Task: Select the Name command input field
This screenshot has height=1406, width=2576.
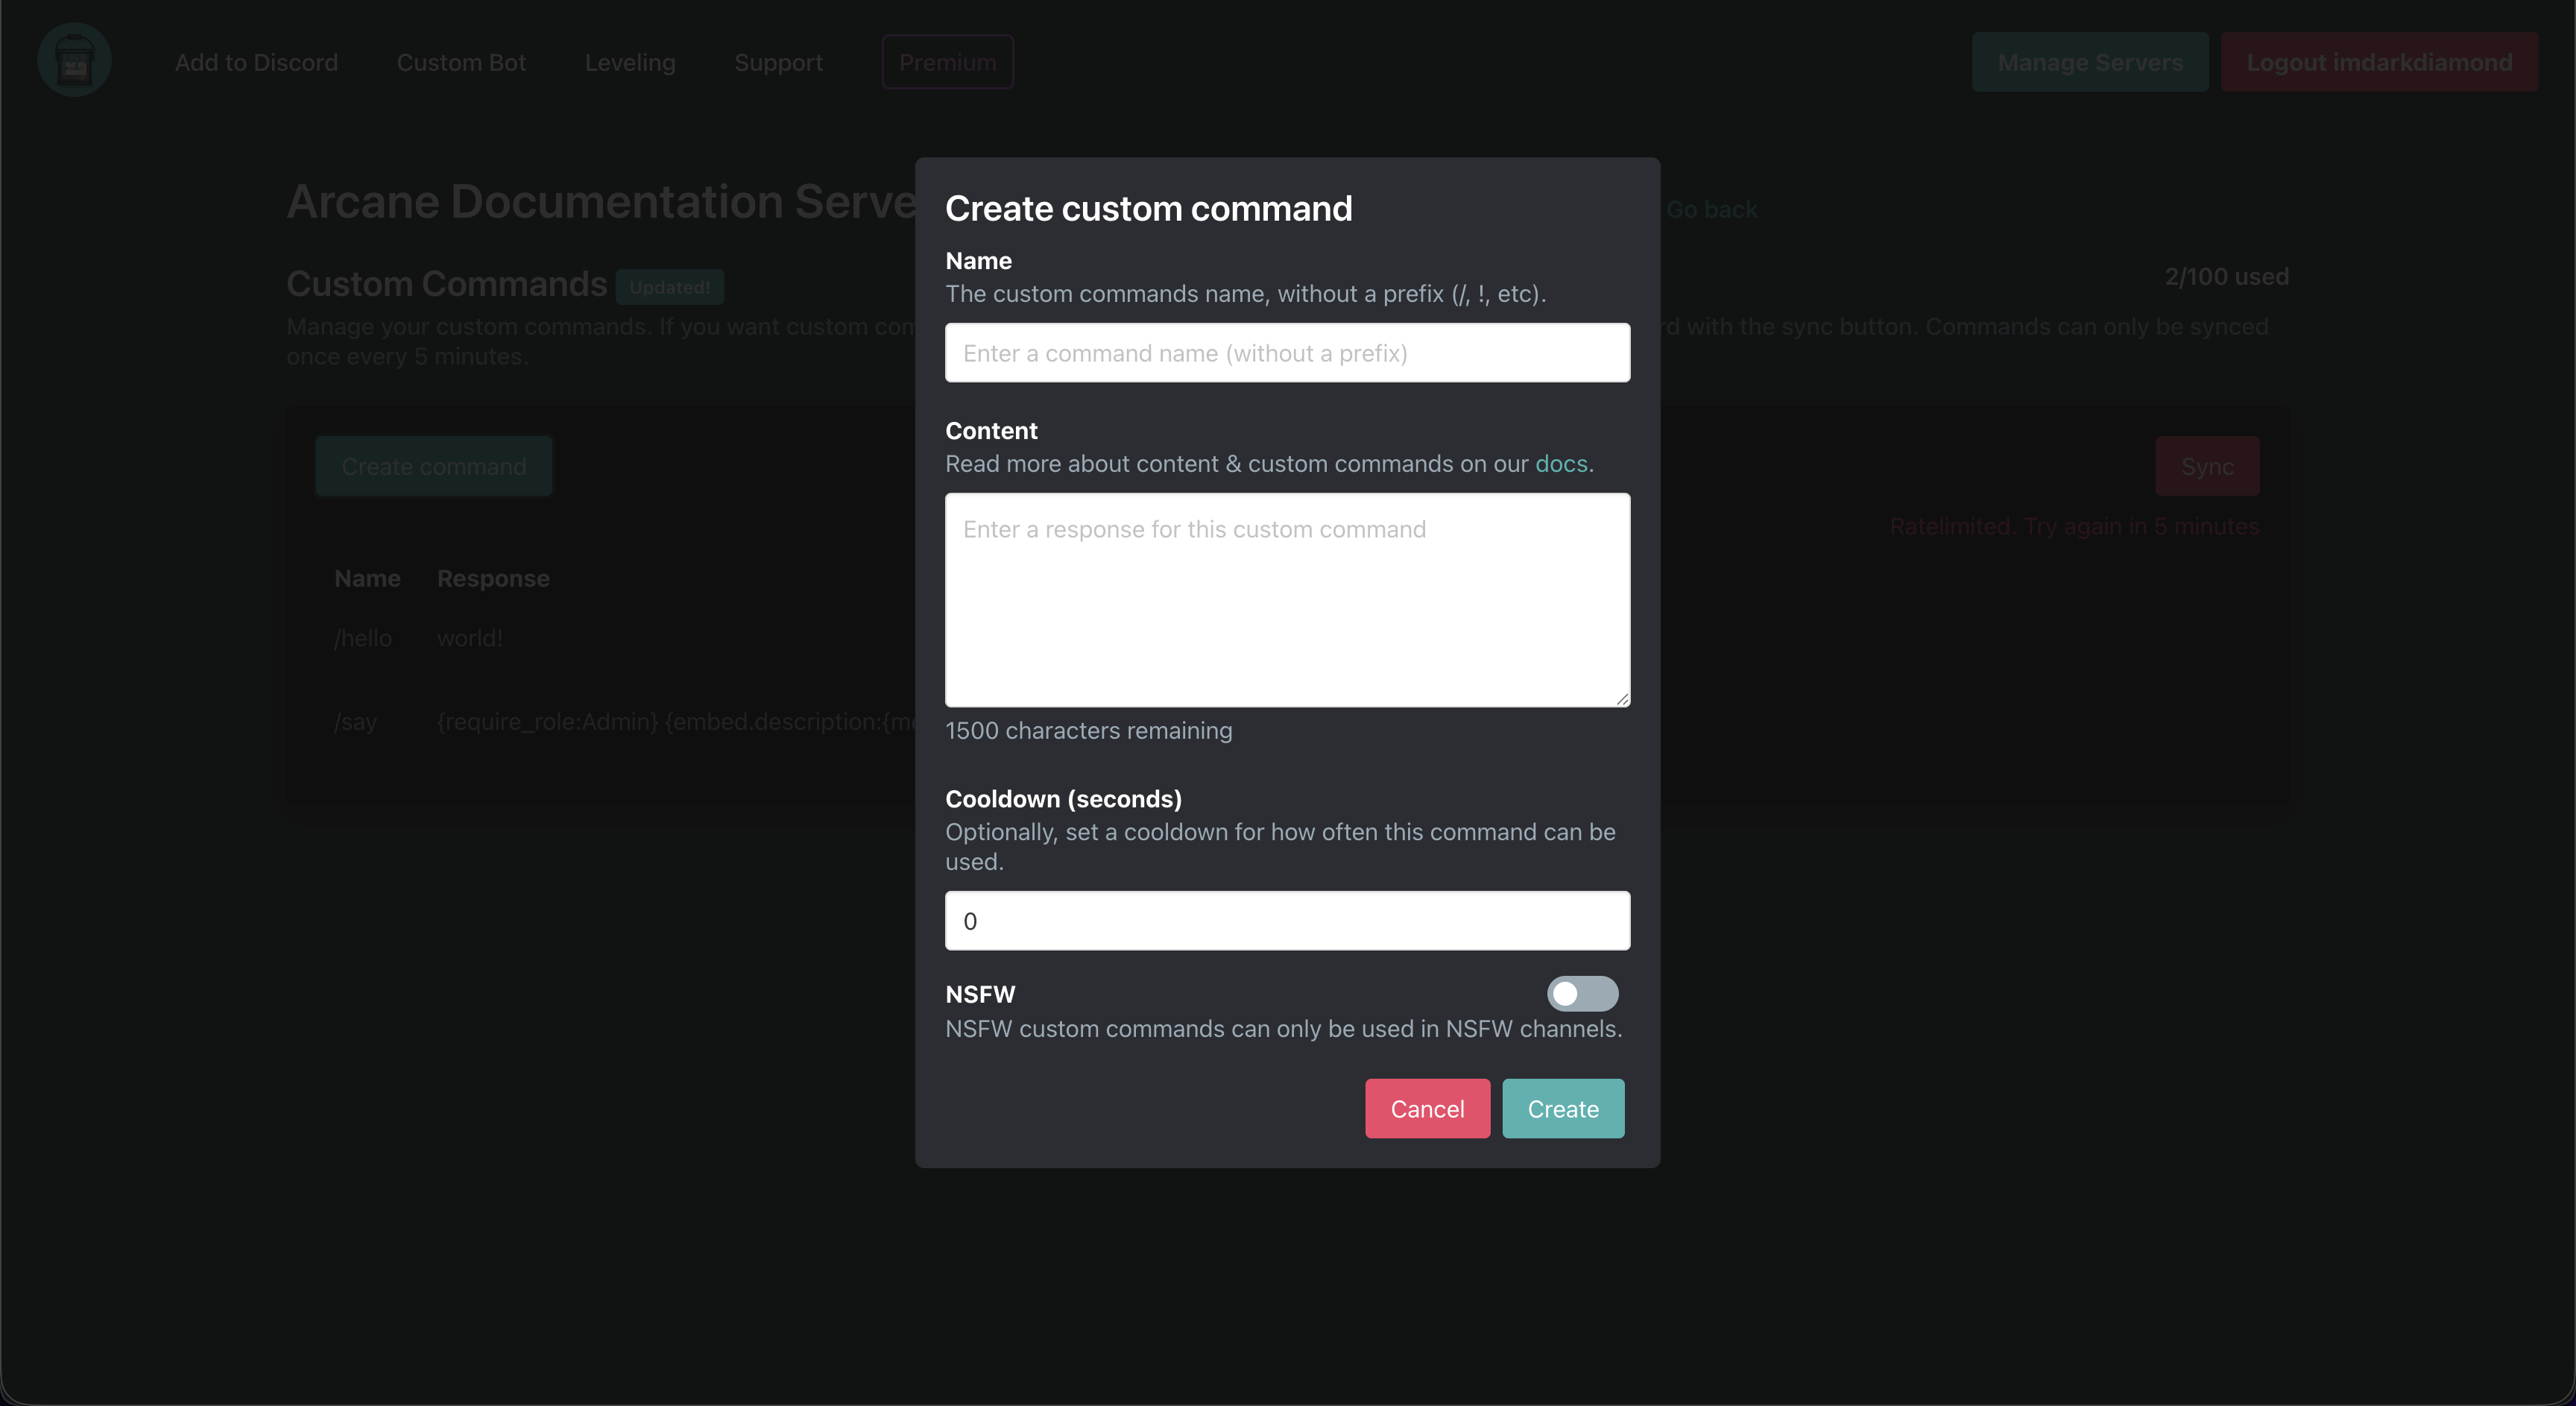Action: (x=1286, y=352)
